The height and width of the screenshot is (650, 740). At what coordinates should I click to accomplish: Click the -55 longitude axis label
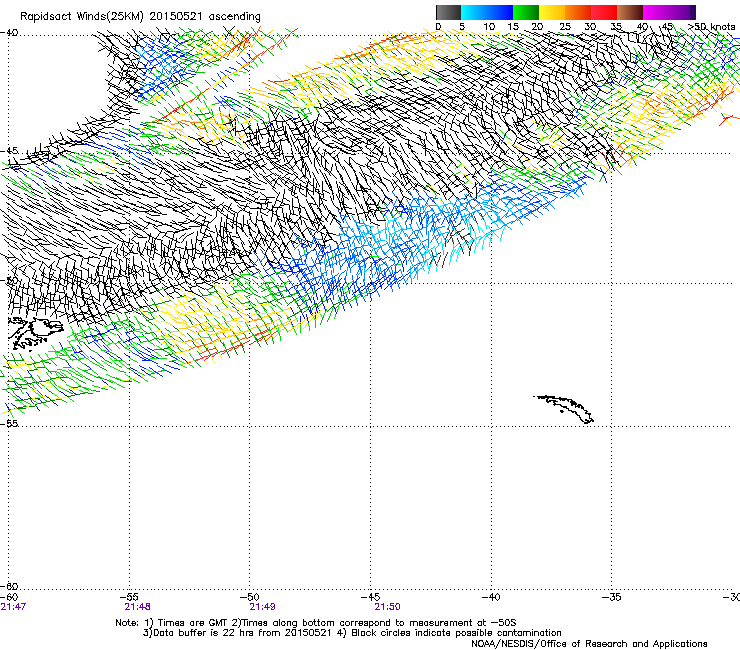pos(129,597)
